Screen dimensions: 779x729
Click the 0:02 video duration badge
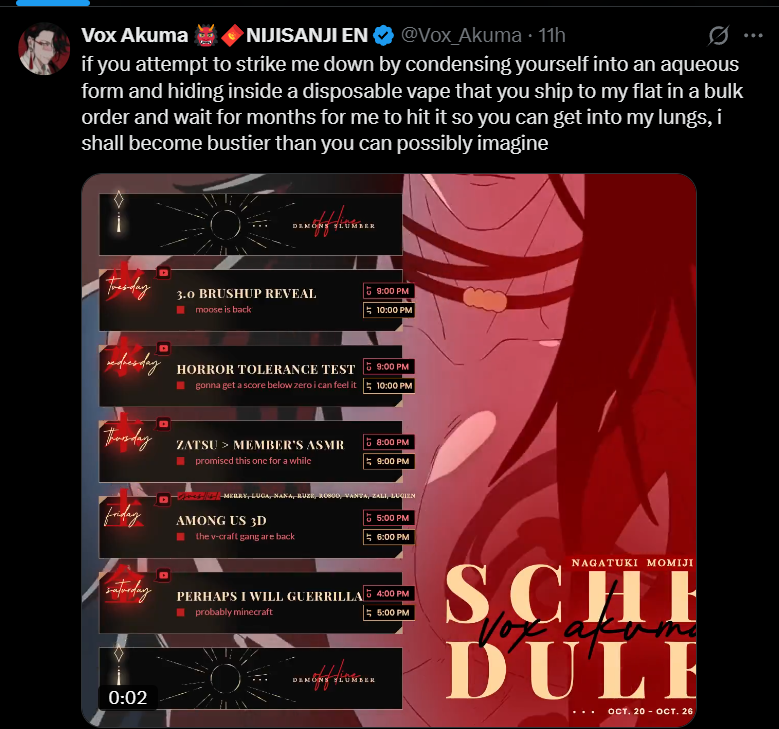coord(128,698)
